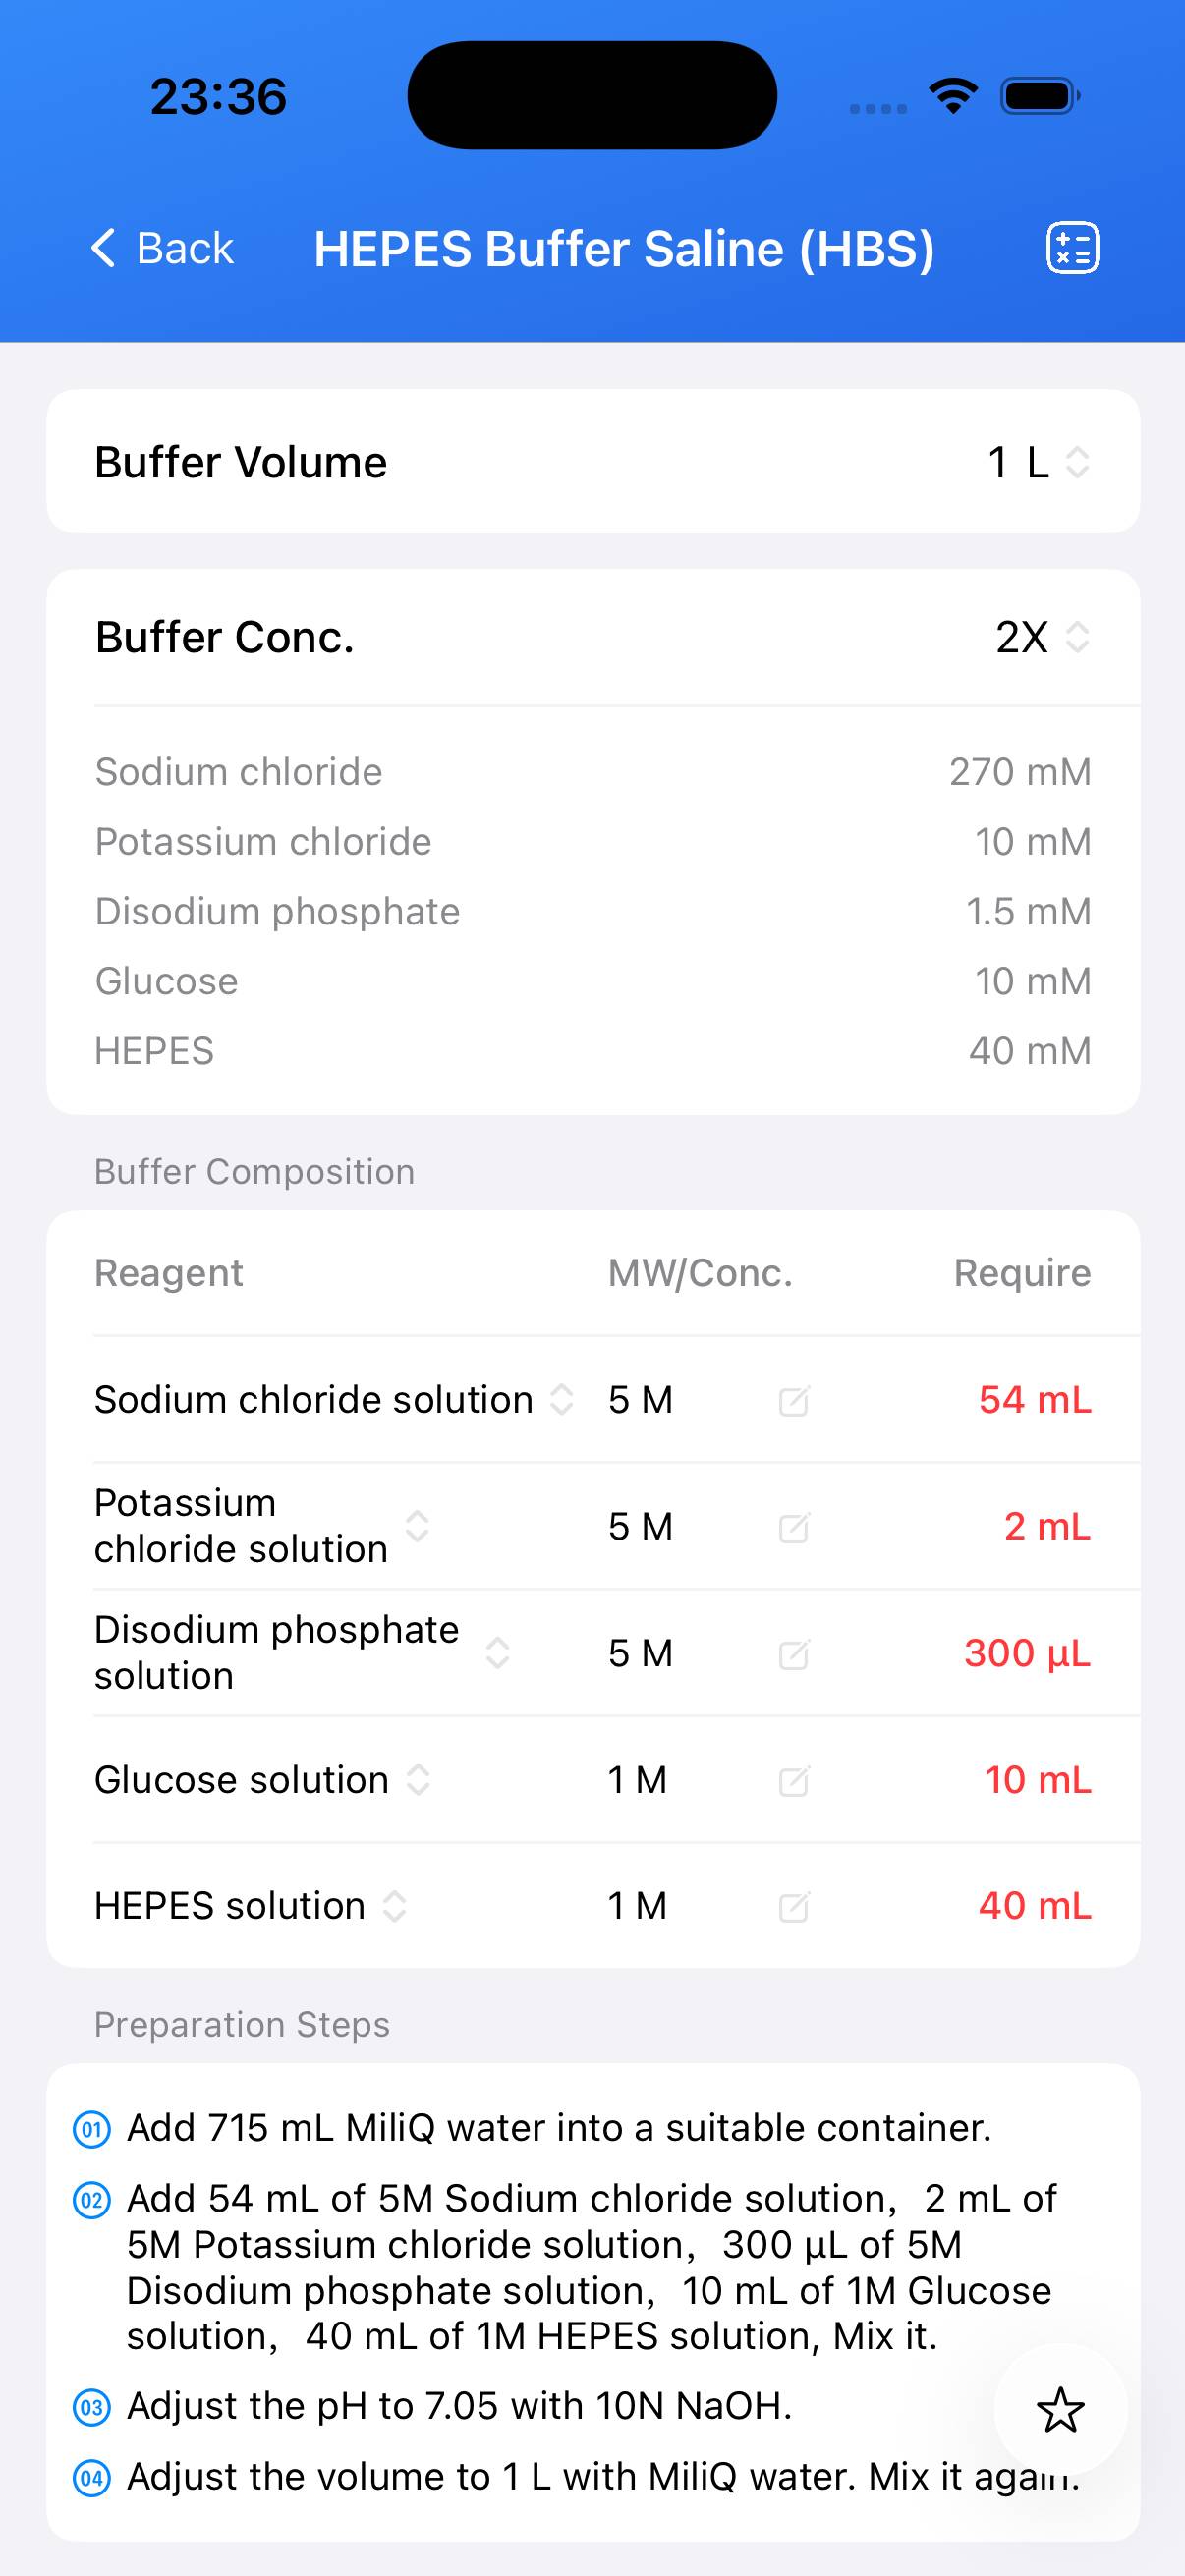Select the 54 mL required amount
This screenshot has height=2576, width=1185.
pos(1034,1400)
